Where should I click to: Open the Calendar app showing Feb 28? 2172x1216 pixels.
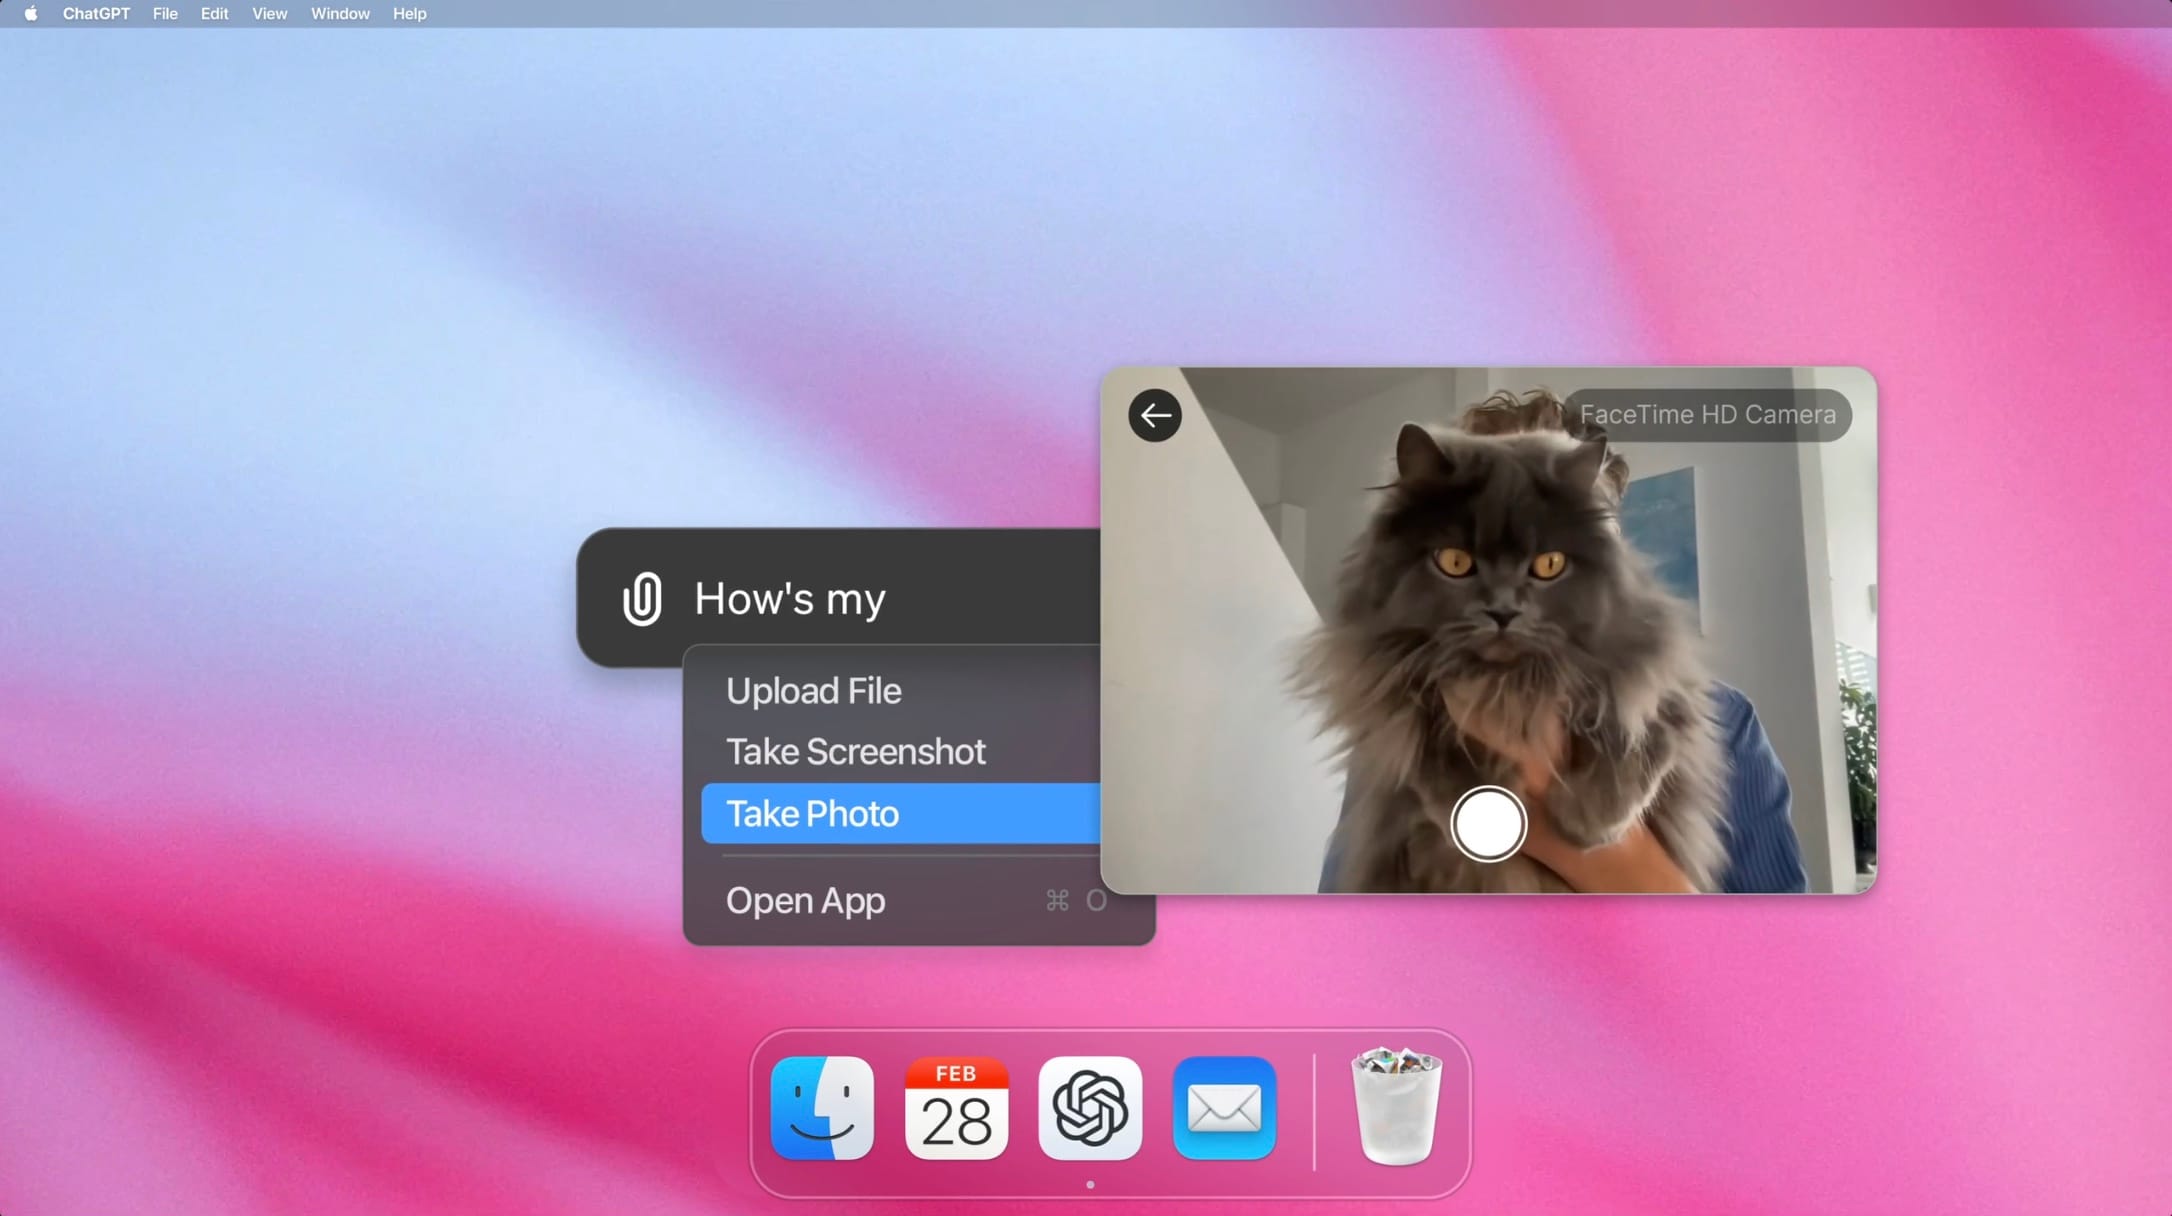coord(956,1109)
